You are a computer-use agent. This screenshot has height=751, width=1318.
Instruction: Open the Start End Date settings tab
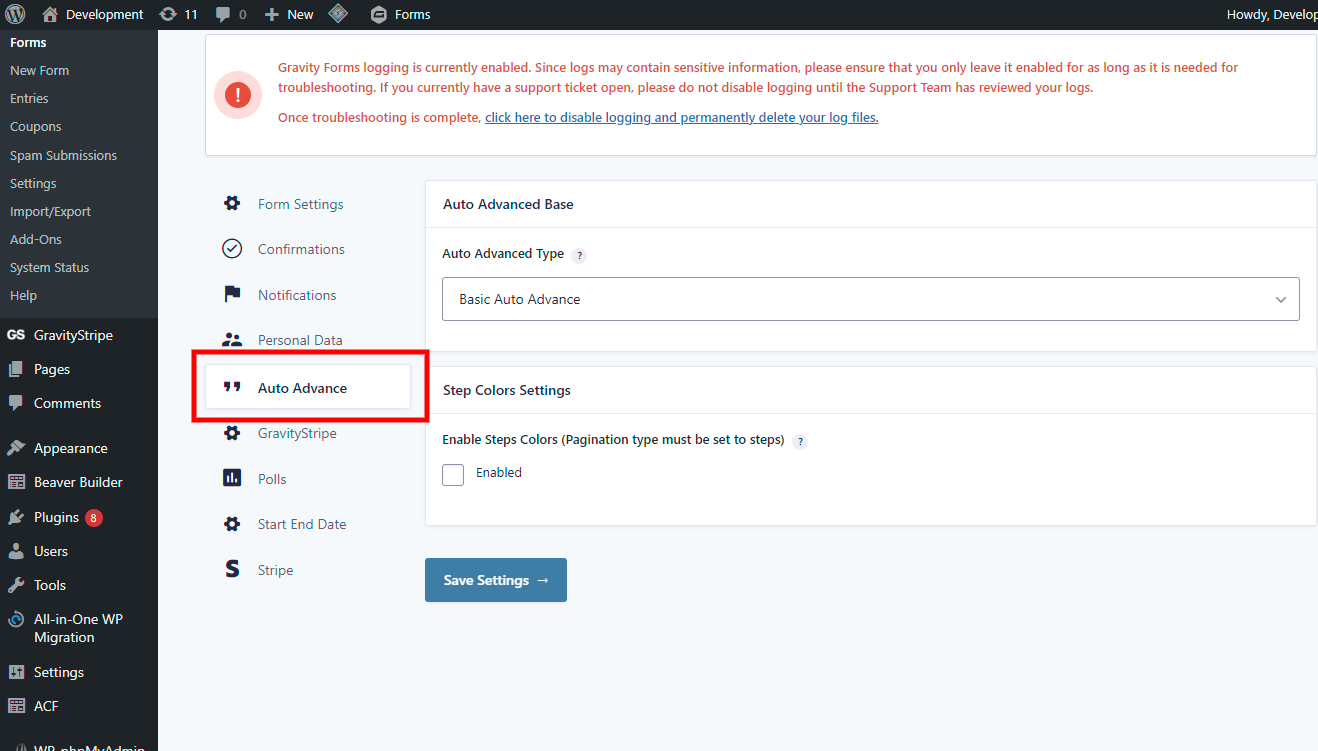301,524
